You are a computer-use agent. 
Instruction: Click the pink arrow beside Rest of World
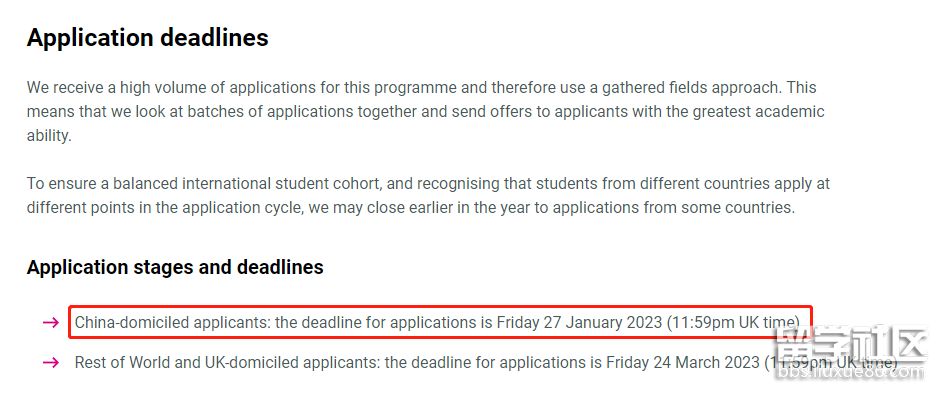click(x=51, y=362)
